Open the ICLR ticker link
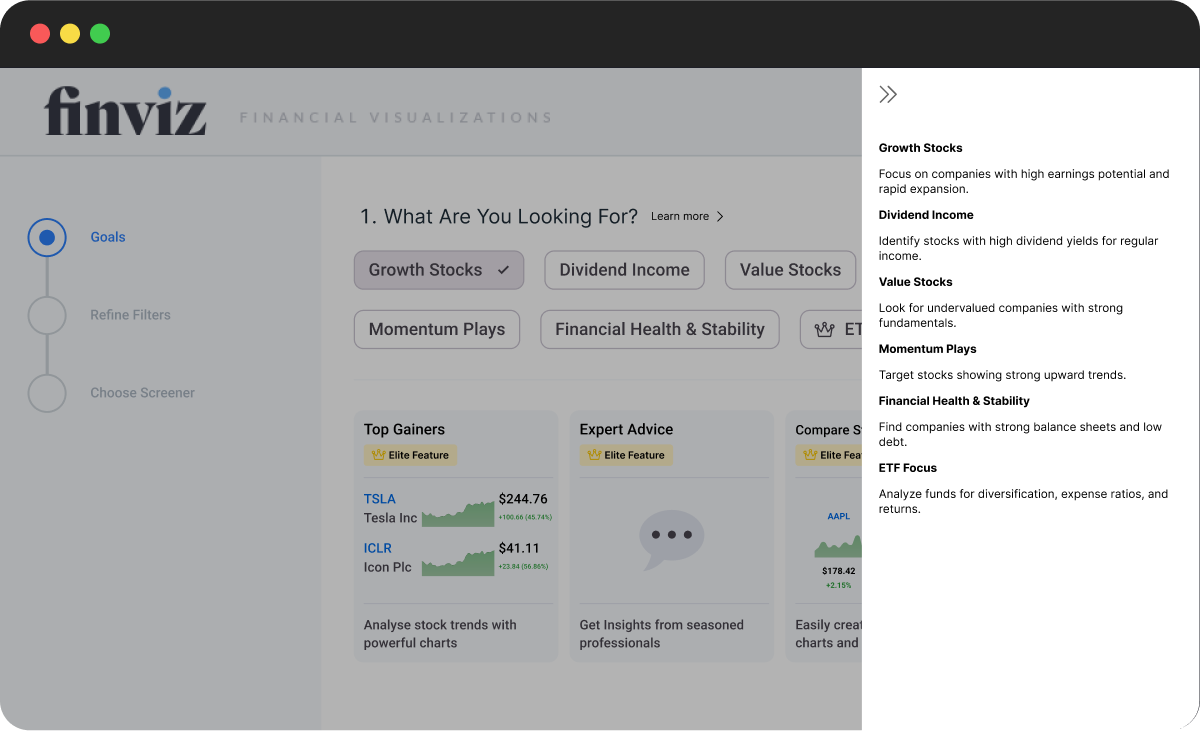The height and width of the screenshot is (731, 1200). 377,548
